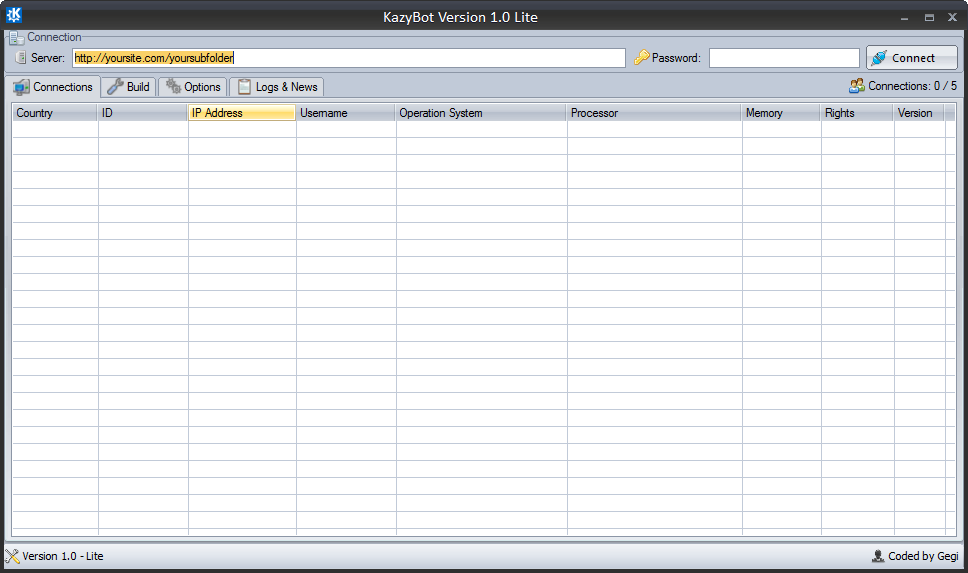
Task: Select the Connections tab
Action: click(53, 87)
